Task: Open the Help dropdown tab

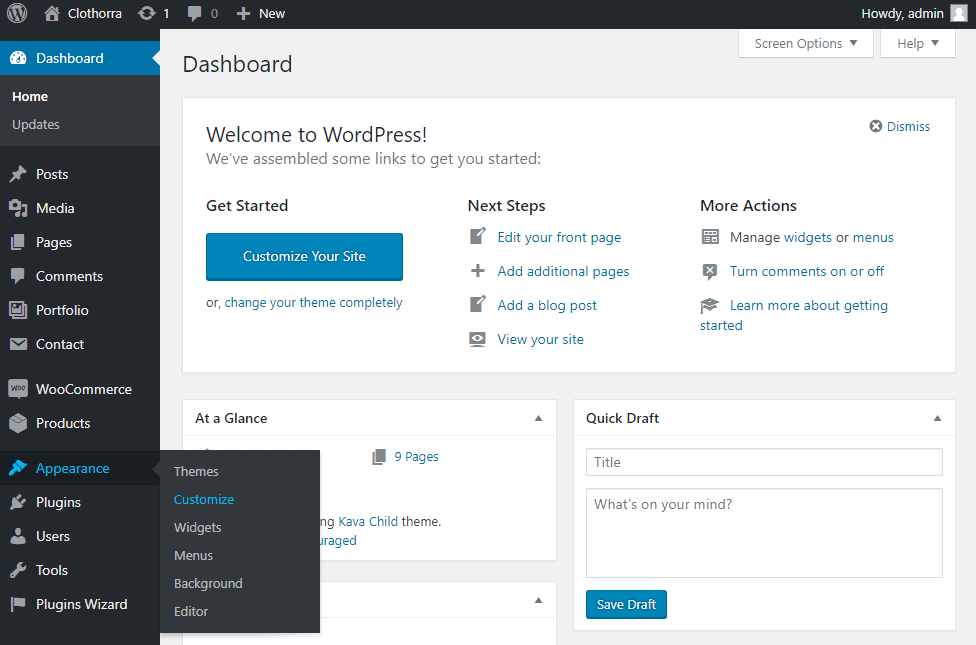Action: pos(918,43)
